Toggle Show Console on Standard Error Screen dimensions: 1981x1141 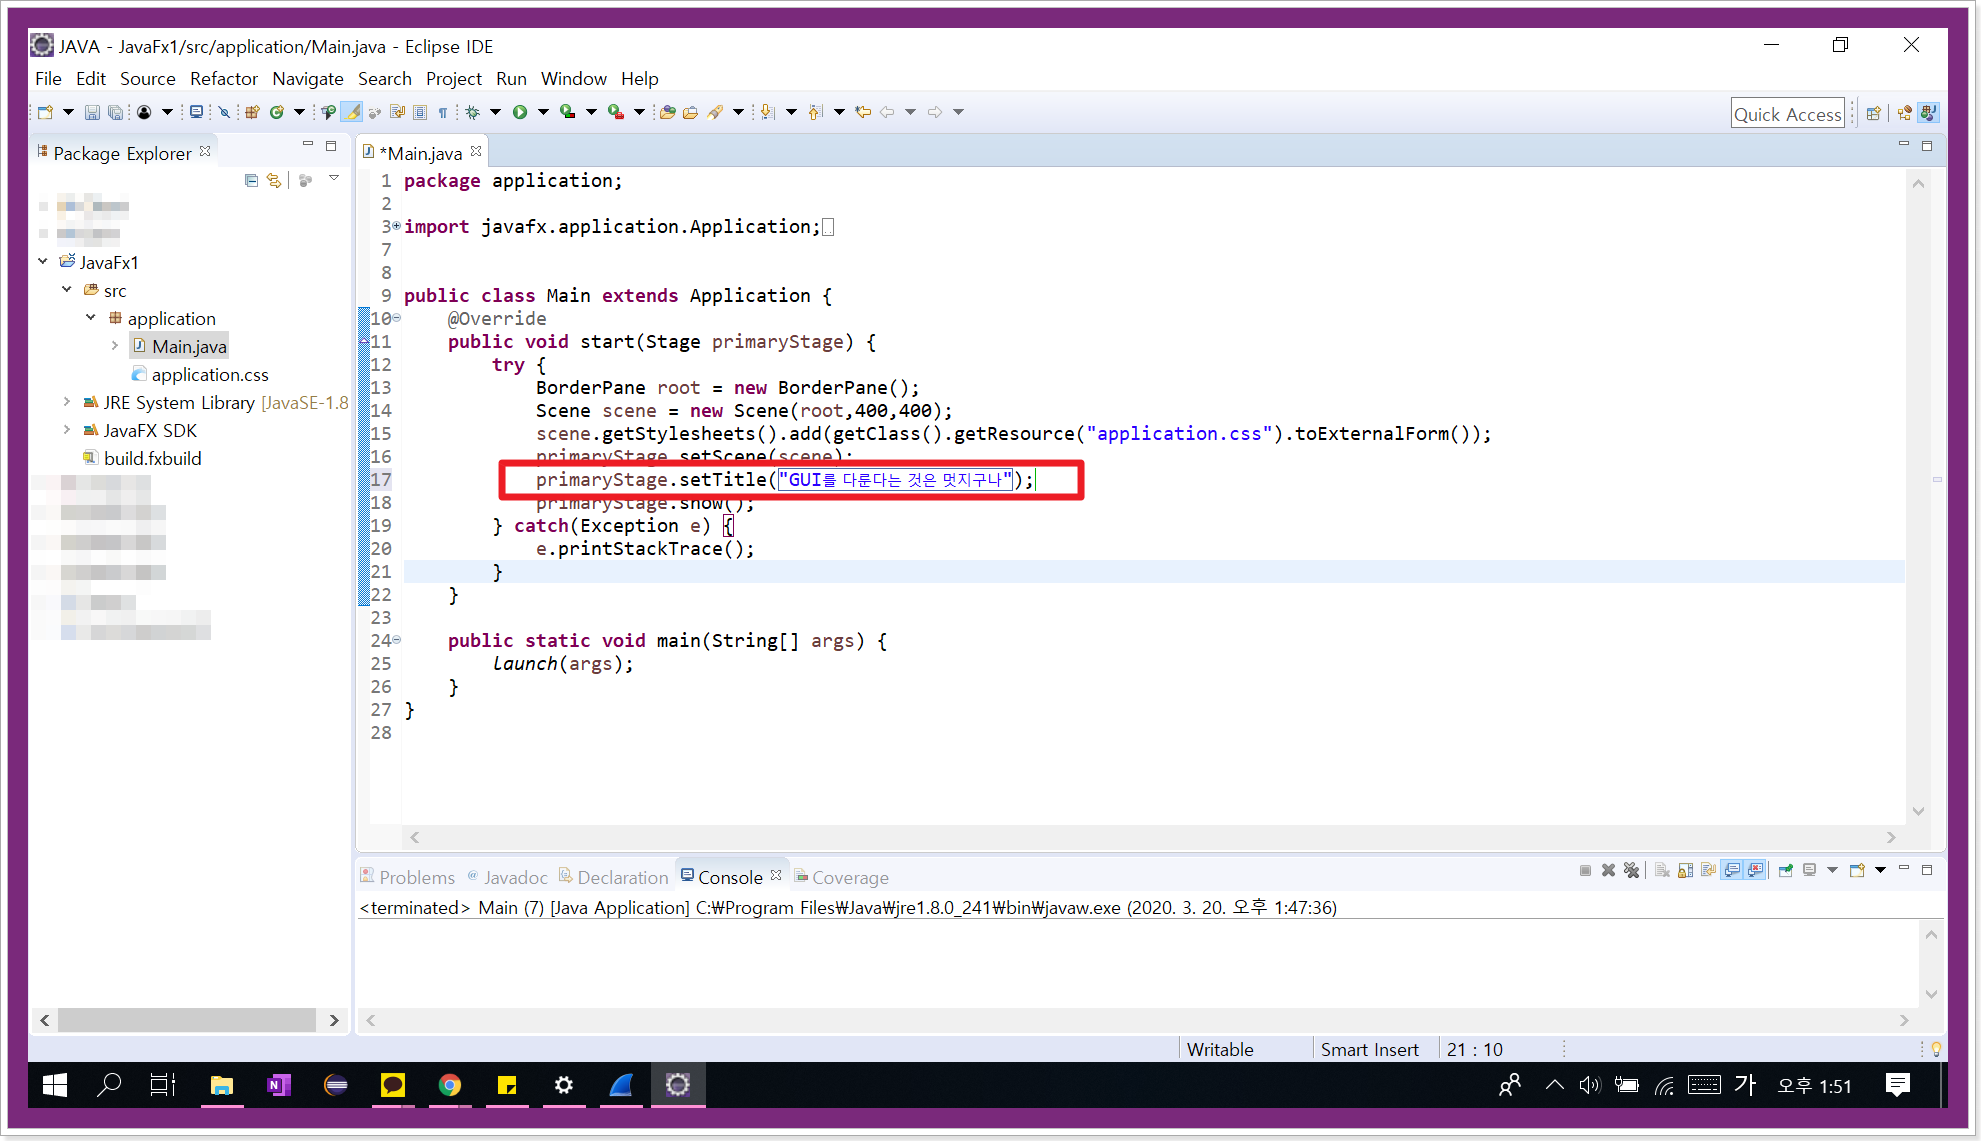click(1754, 870)
